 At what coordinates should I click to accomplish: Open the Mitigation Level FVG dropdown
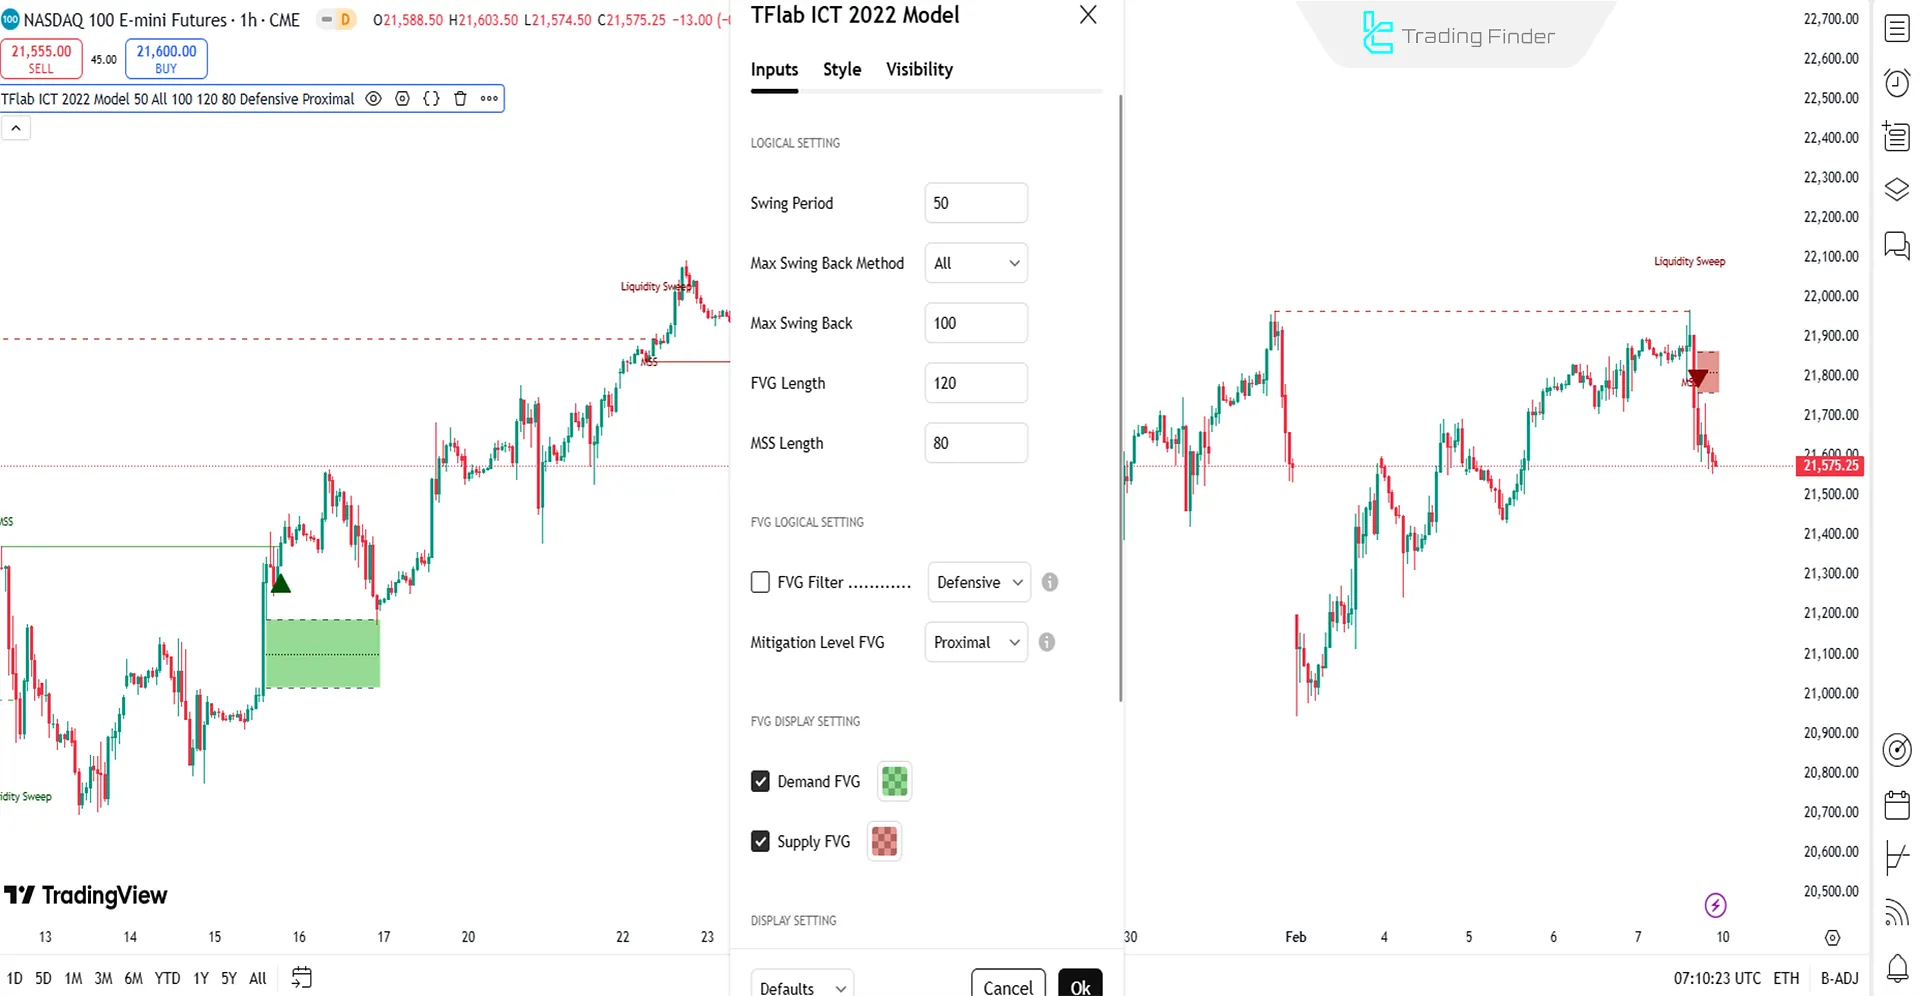point(975,642)
